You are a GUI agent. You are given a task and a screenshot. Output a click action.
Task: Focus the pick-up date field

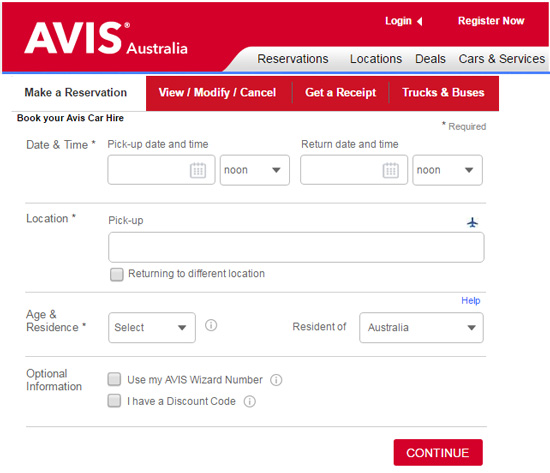[x=161, y=170]
